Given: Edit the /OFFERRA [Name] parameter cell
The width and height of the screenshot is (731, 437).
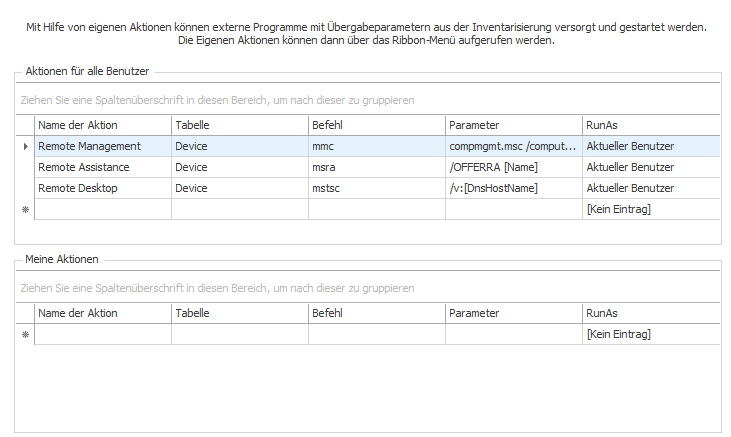Looking at the screenshot, I should coord(514,167).
